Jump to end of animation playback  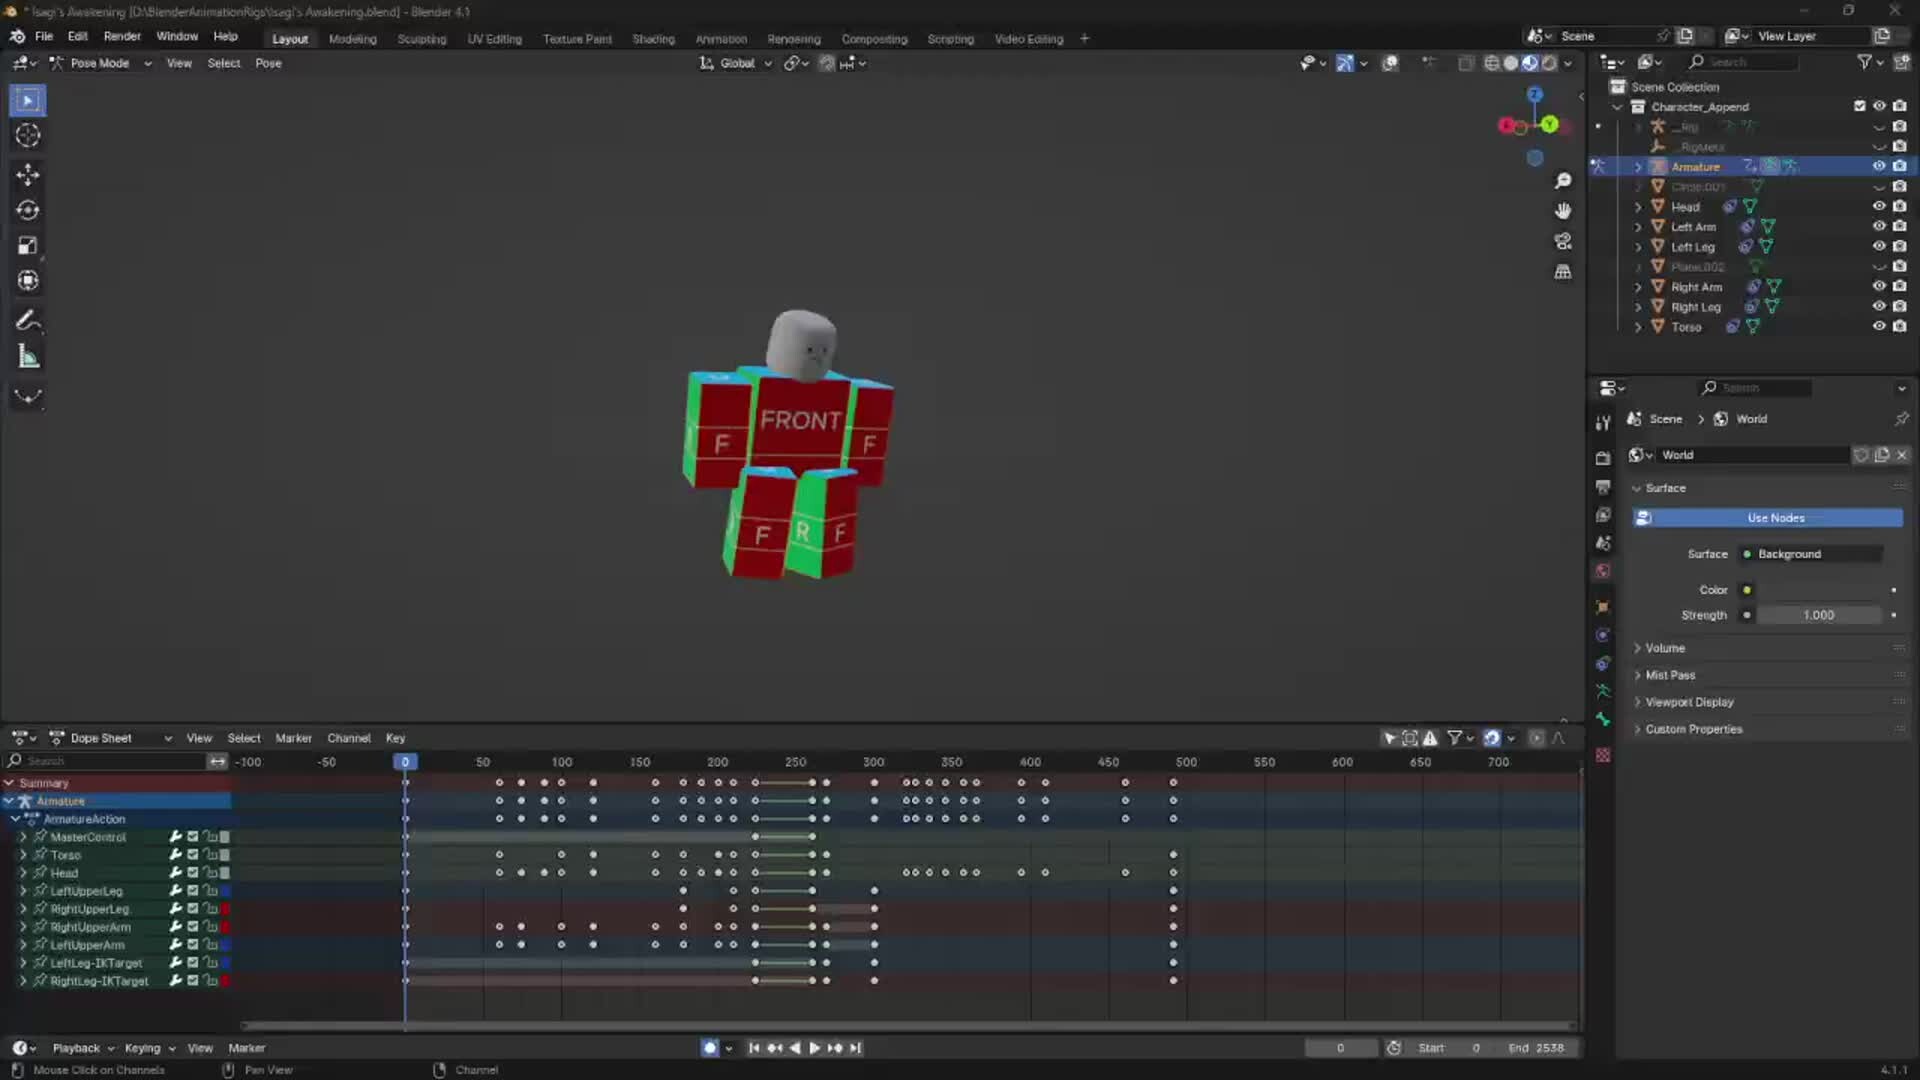pyautogui.click(x=855, y=1048)
